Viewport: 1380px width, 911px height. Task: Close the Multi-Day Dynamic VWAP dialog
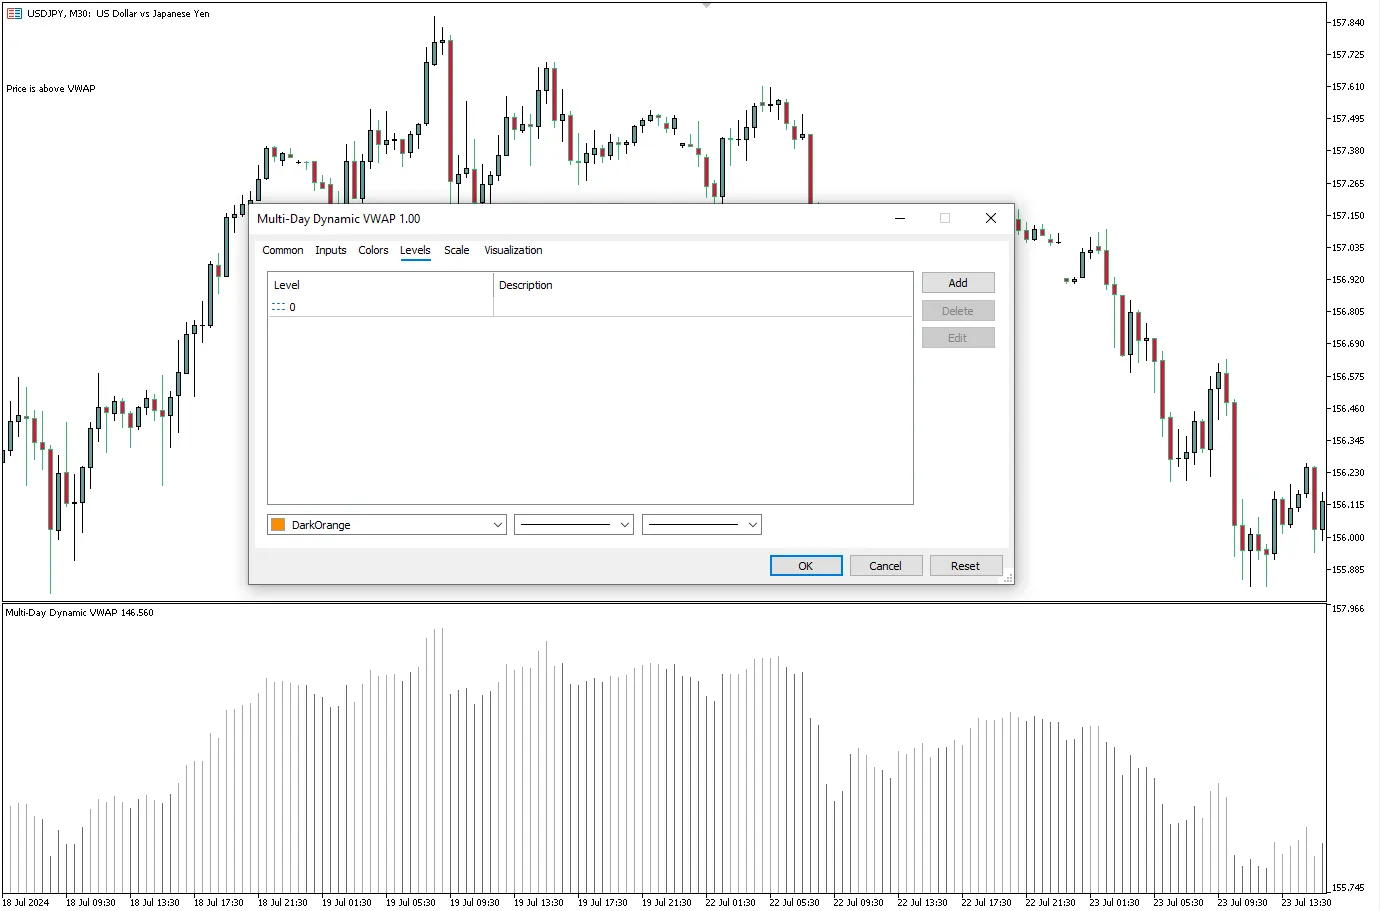tap(991, 218)
